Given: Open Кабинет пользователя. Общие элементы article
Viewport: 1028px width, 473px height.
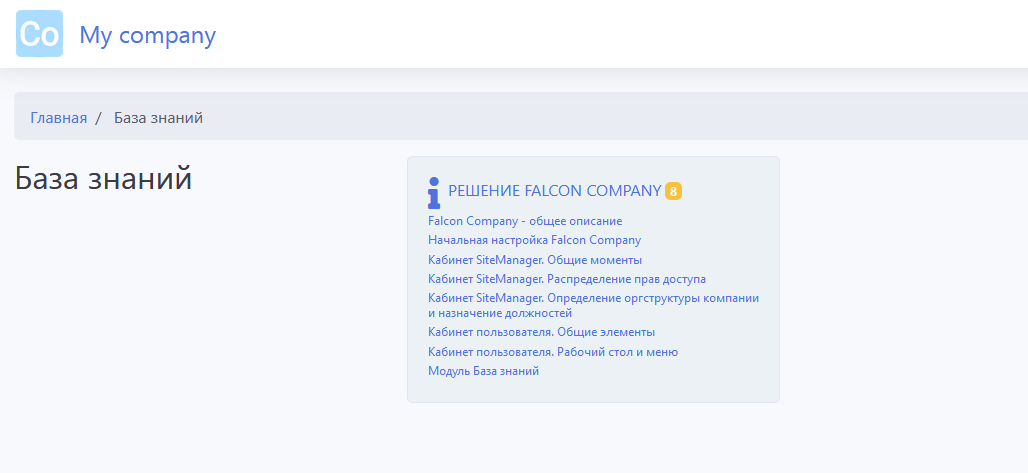Looking at the screenshot, I should tap(541, 332).
